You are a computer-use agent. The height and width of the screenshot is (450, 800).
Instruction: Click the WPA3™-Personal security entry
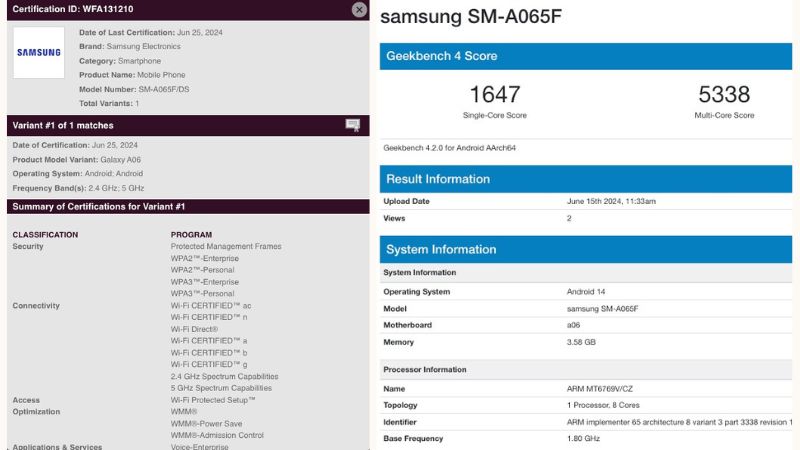(202, 293)
